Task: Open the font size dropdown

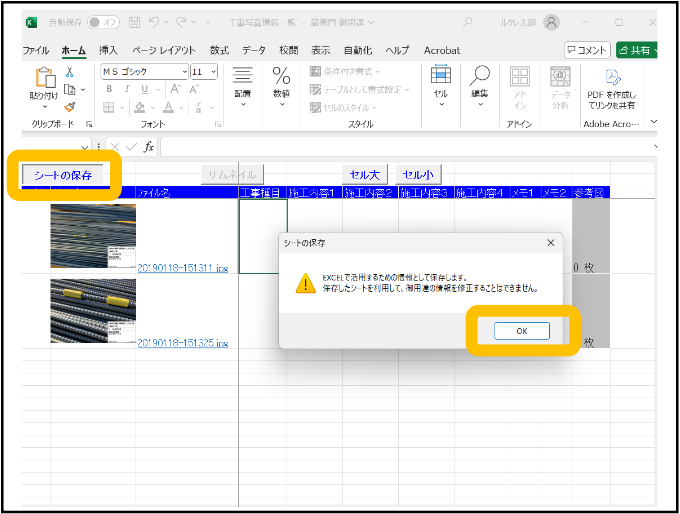Action: 213,72
